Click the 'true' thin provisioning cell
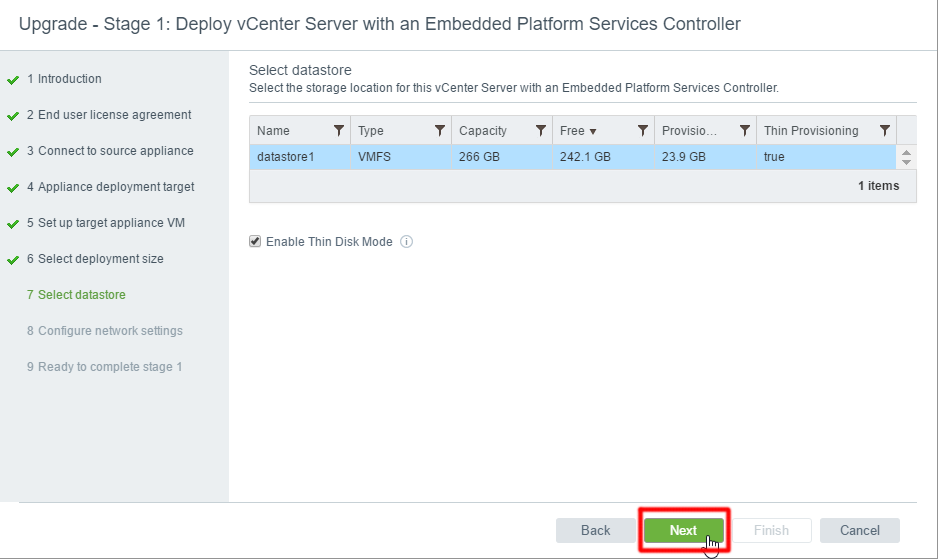The height and width of the screenshot is (559, 938). pyautogui.click(x=826, y=157)
